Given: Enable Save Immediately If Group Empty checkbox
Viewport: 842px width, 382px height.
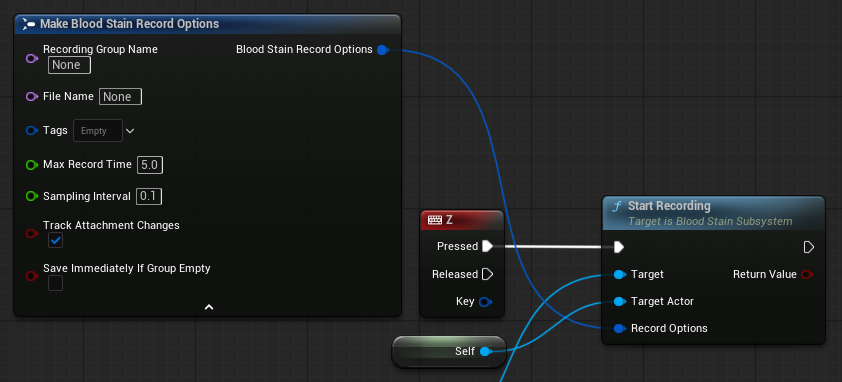Looking at the screenshot, I should [x=55, y=283].
